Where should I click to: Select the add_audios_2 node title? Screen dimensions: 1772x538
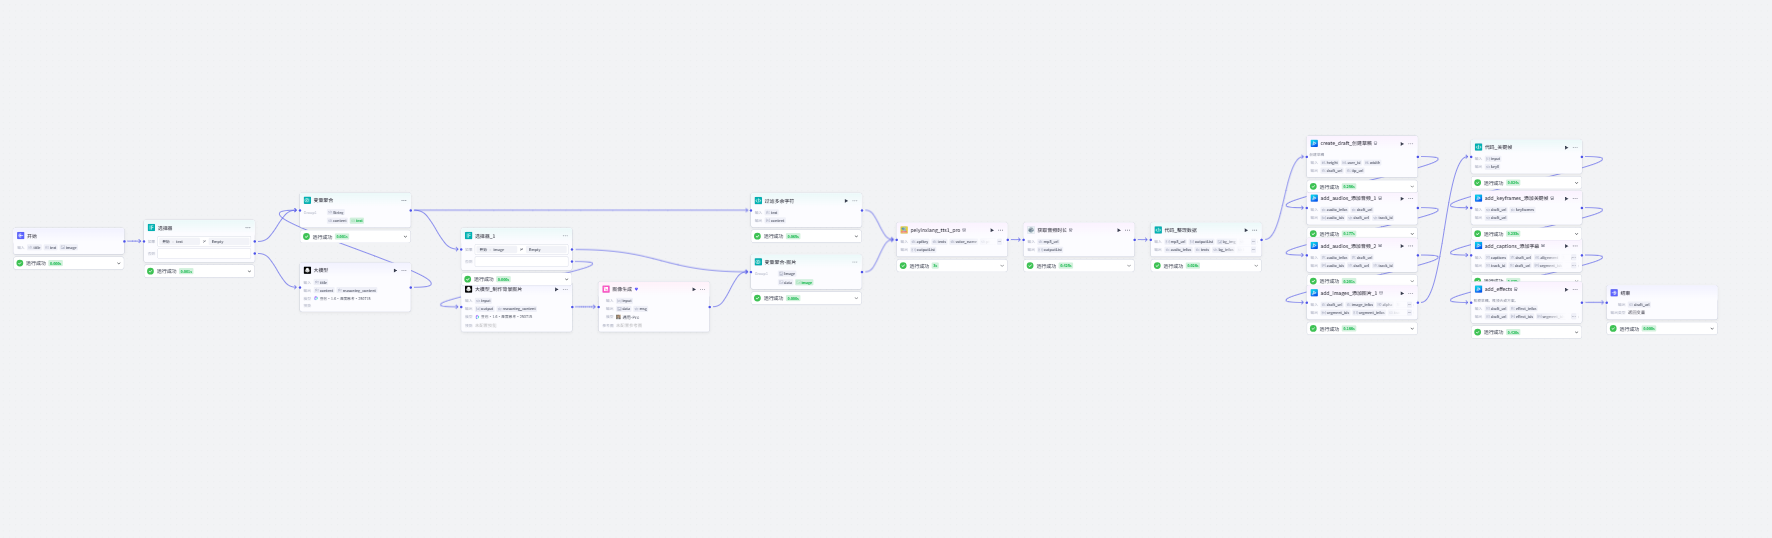pos(1350,246)
